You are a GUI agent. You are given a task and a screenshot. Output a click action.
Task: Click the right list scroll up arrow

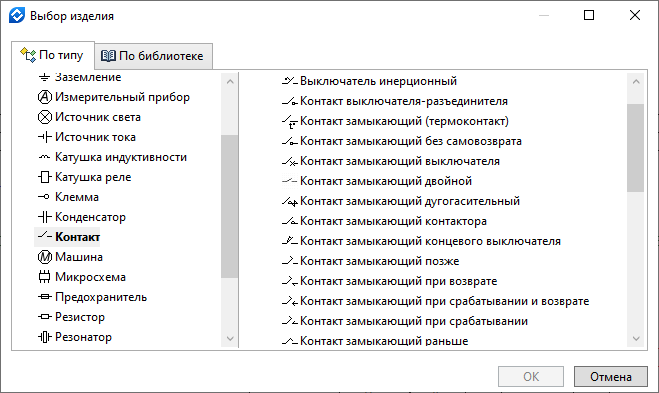pos(636,82)
